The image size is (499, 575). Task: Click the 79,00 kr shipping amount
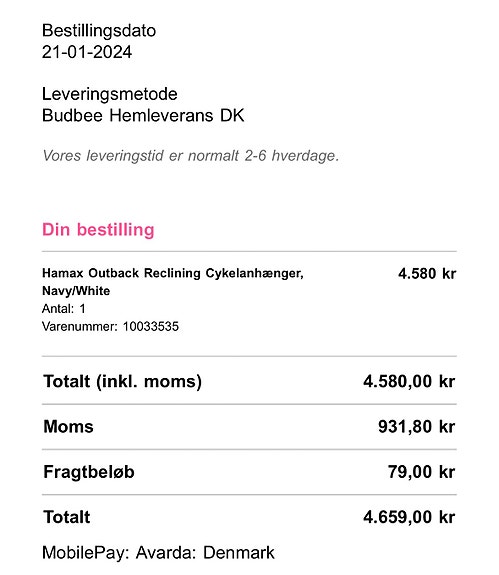pyautogui.click(x=422, y=472)
